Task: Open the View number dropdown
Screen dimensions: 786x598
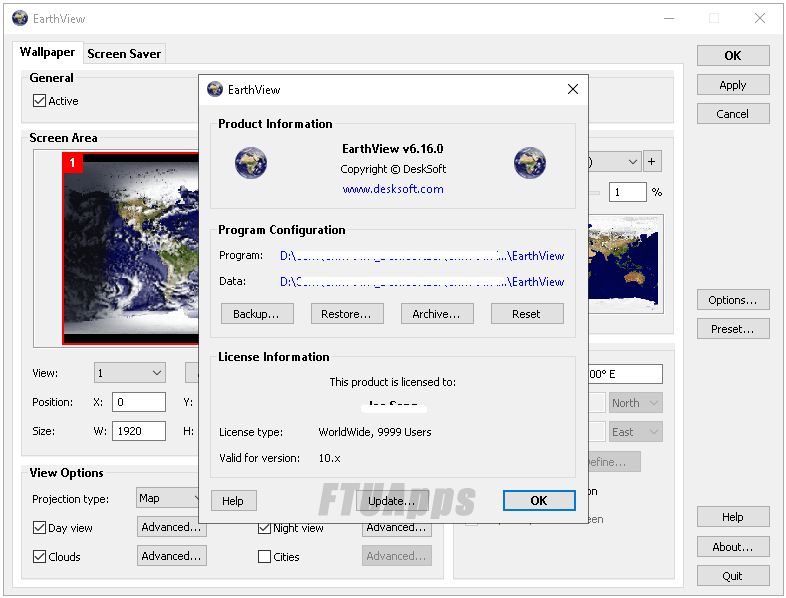Action: coord(130,373)
